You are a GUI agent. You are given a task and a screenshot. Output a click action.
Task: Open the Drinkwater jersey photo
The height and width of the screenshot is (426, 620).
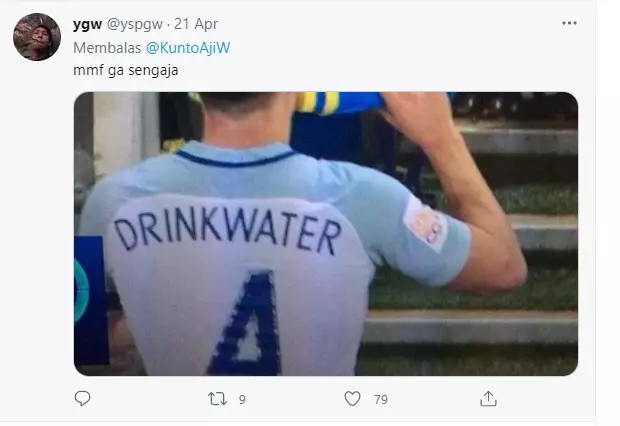[x=326, y=234]
